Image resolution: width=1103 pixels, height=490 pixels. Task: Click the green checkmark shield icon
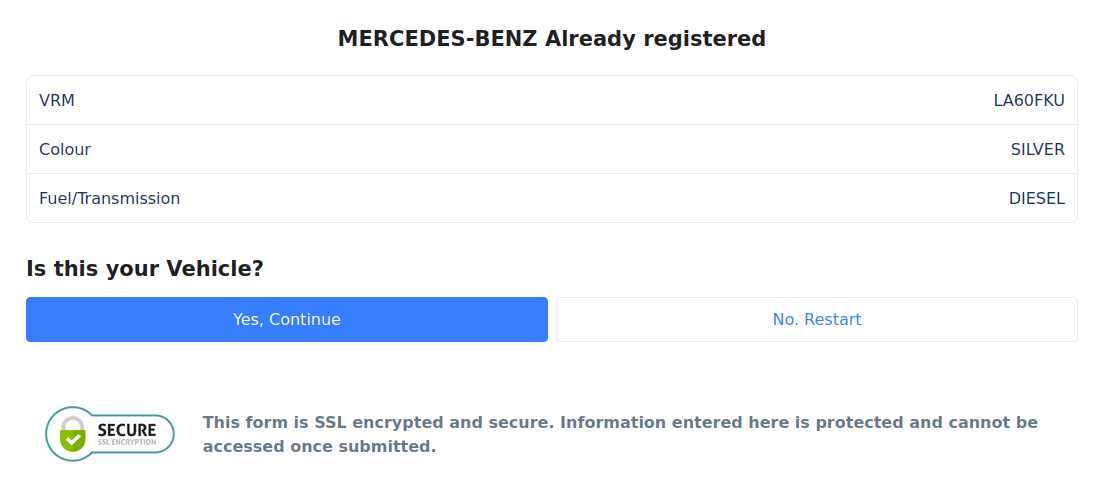(x=72, y=441)
